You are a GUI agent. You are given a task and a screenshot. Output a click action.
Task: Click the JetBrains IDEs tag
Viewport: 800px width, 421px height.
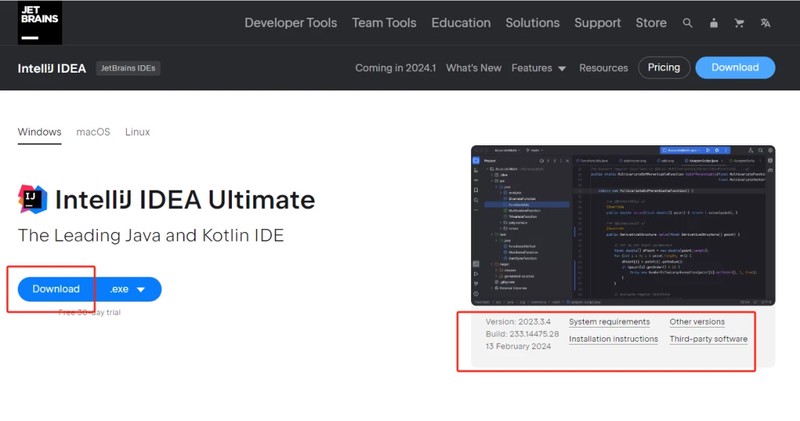click(128, 68)
